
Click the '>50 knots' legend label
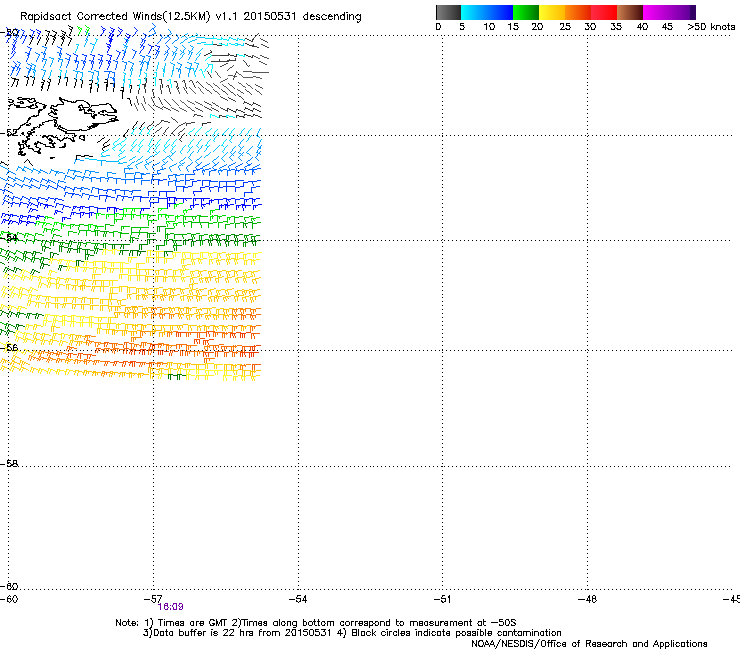[x=711, y=26]
